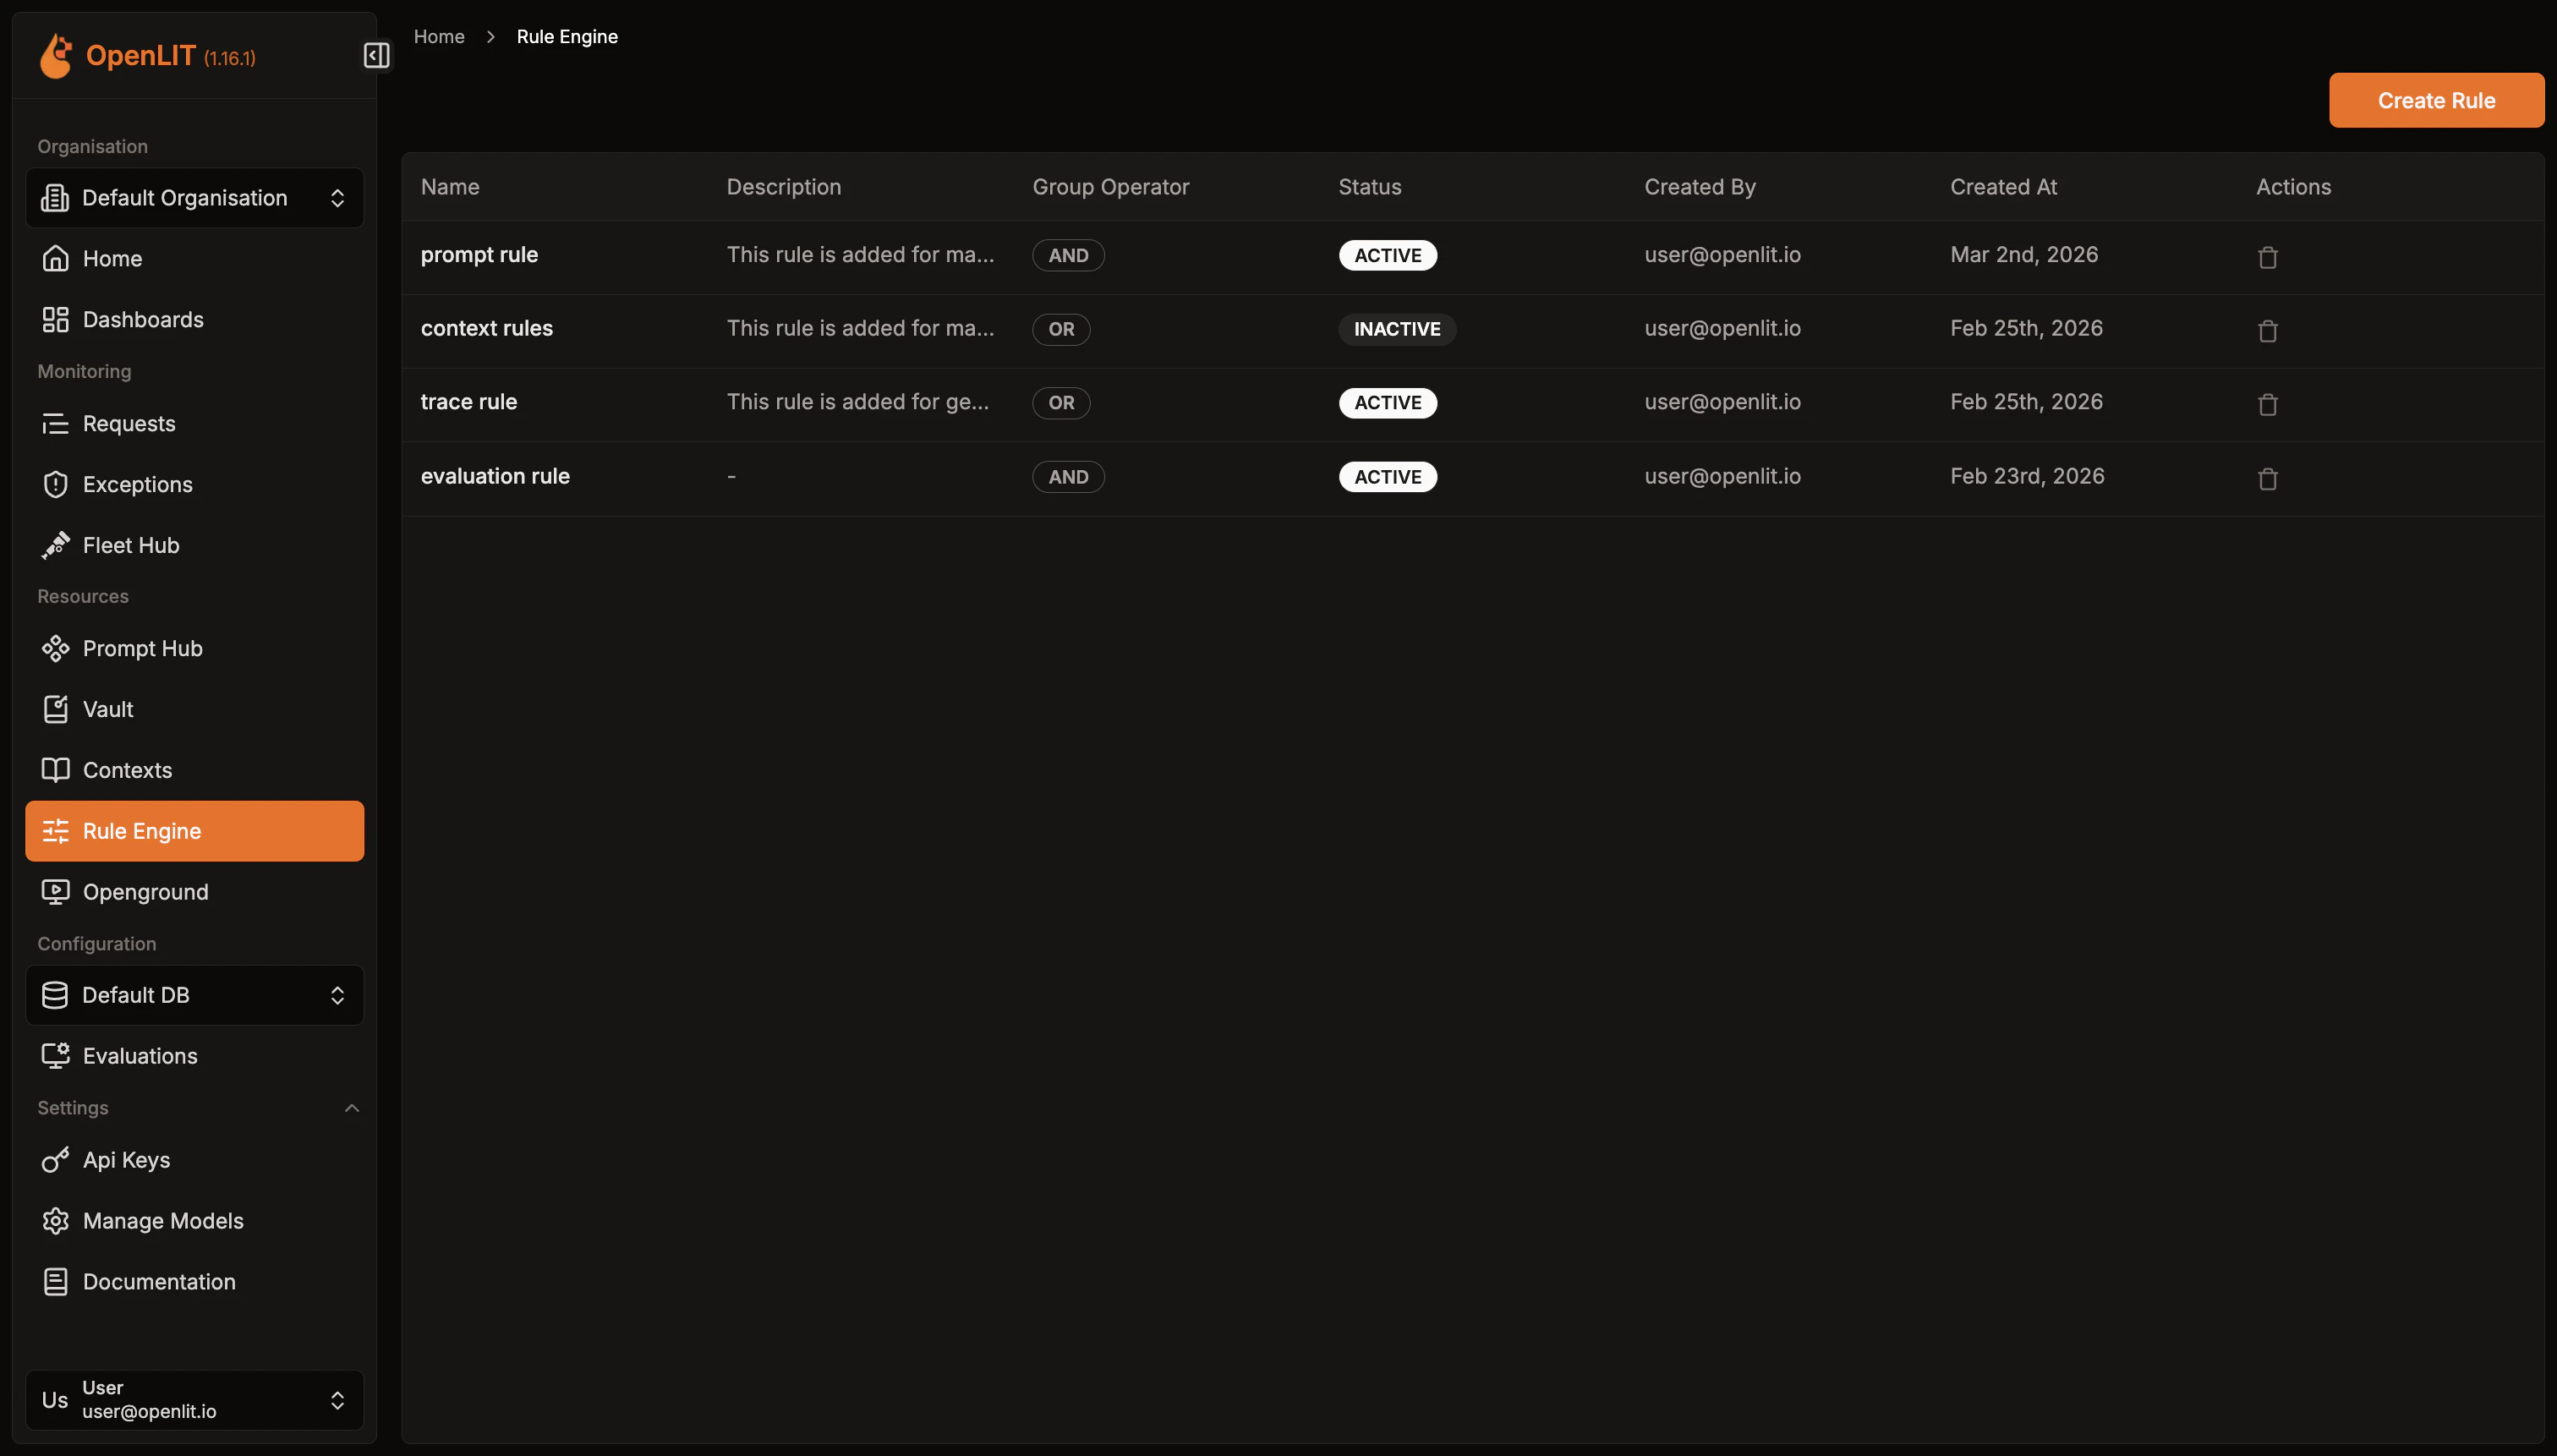2557x1456 pixels.
Task: Click Home breadcrumb link
Action: click(x=439, y=37)
